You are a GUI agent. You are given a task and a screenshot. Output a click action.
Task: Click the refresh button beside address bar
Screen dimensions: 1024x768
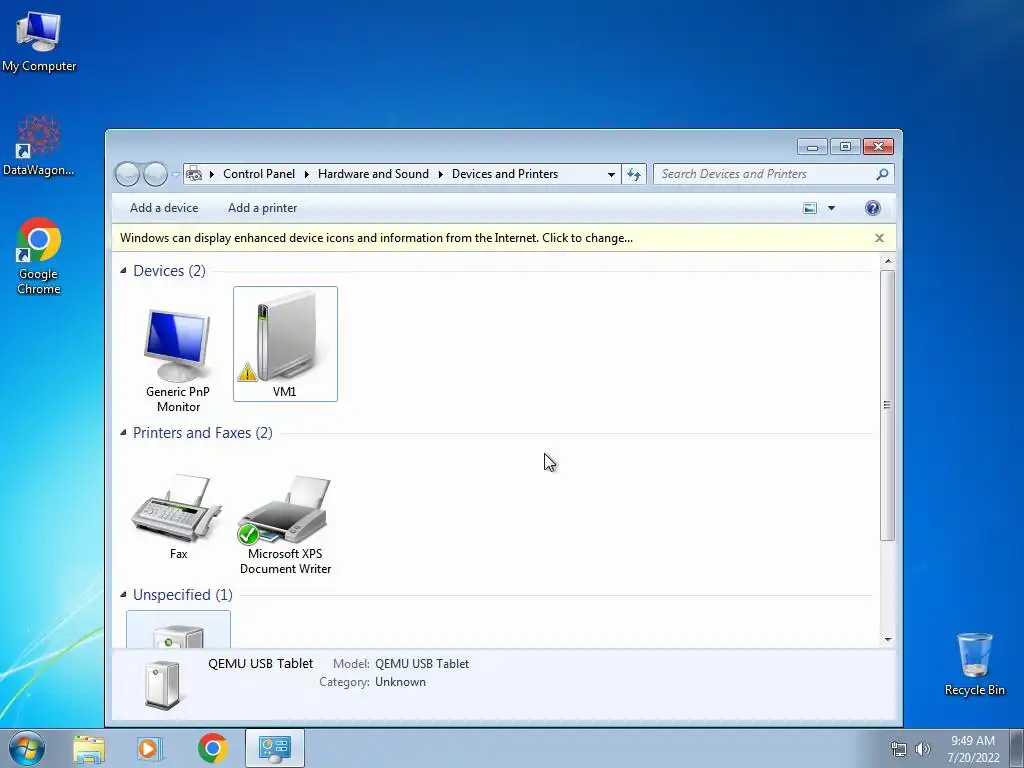[633, 174]
